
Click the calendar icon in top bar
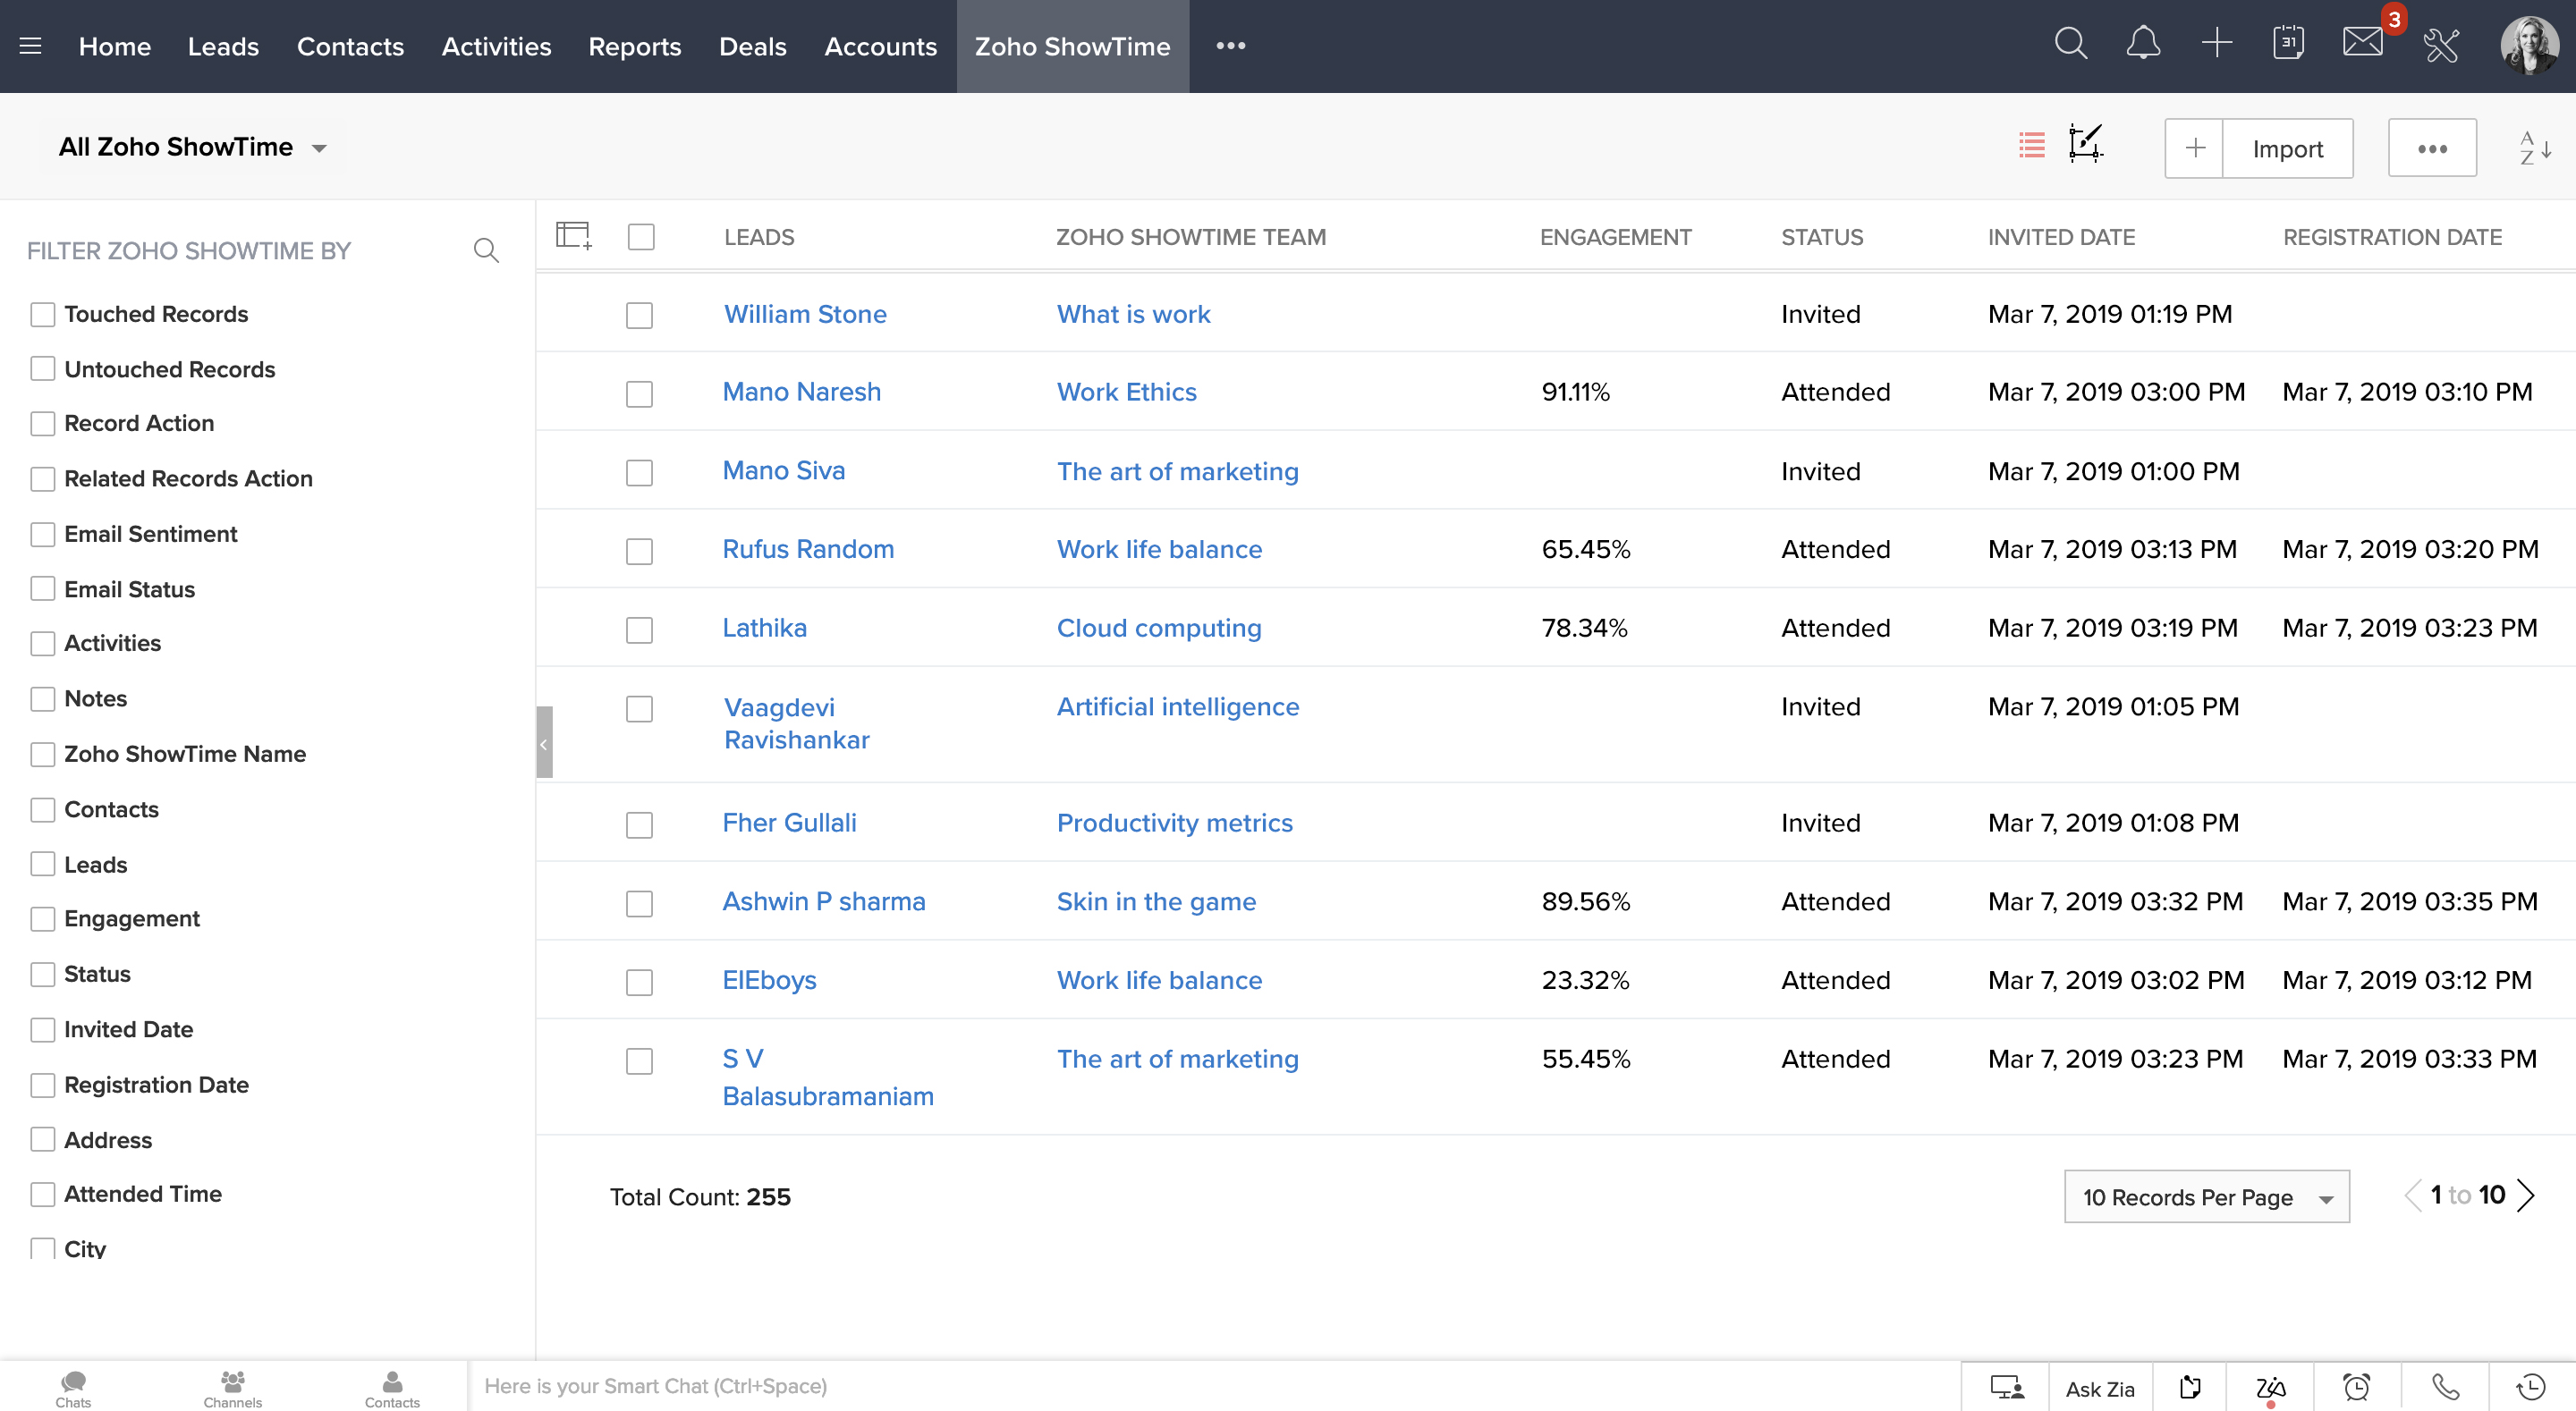2288,44
